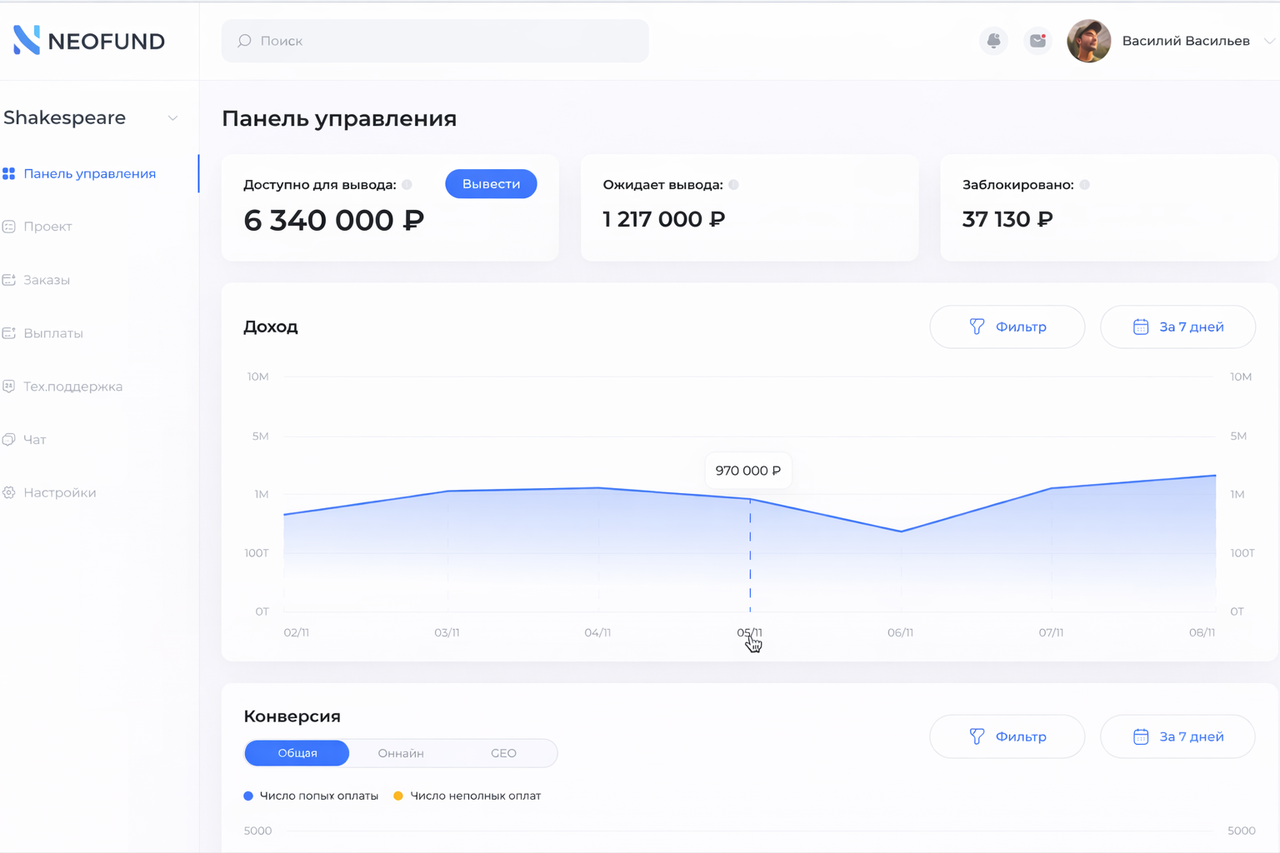Viewport: 1280px width, 853px height.
Task: Open the За 7 дней period selector
Action: pyautogui.click(x=1178, y=326)
